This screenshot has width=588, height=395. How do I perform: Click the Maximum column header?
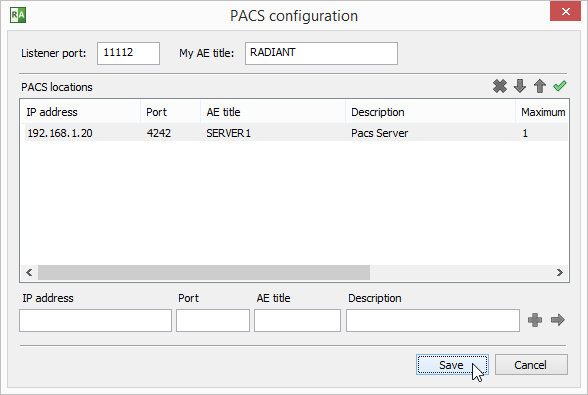[x=542, y=112]
